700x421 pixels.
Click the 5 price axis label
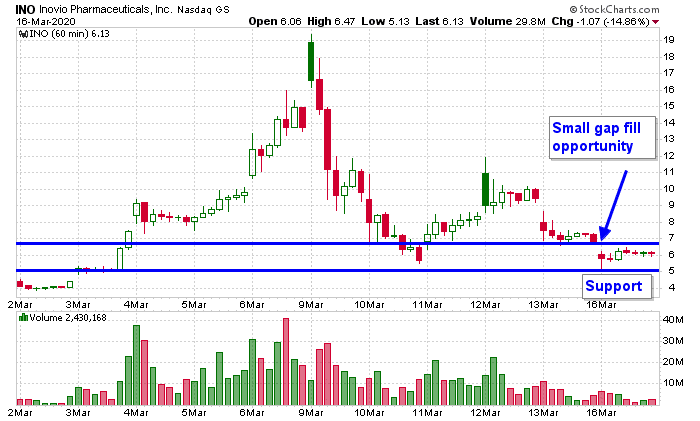coord(671,271)
